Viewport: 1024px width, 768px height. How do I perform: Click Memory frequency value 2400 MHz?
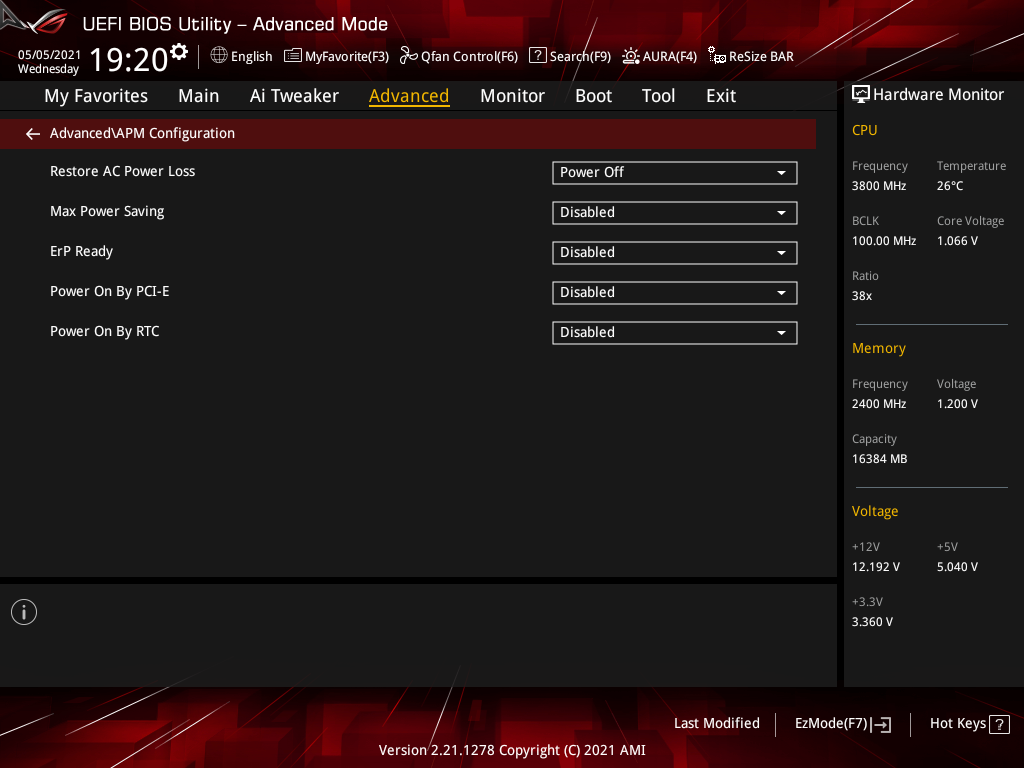click(879, 404)
